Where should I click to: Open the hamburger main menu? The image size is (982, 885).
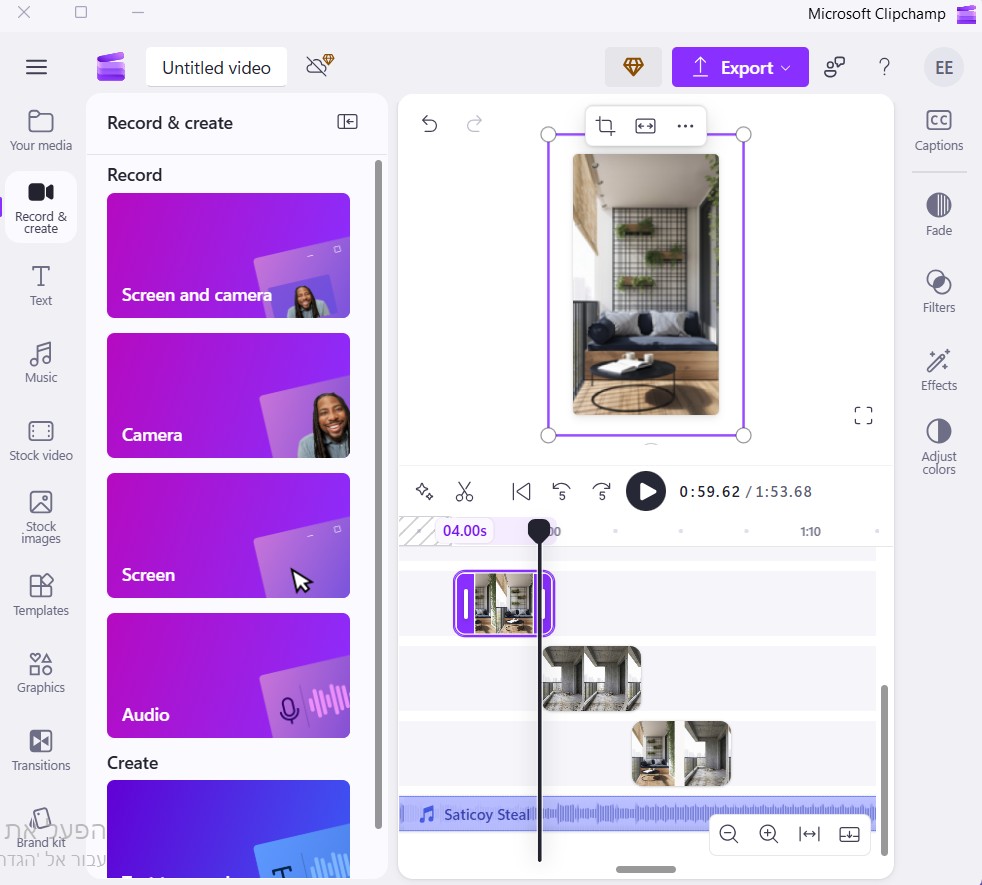point(37,67)
